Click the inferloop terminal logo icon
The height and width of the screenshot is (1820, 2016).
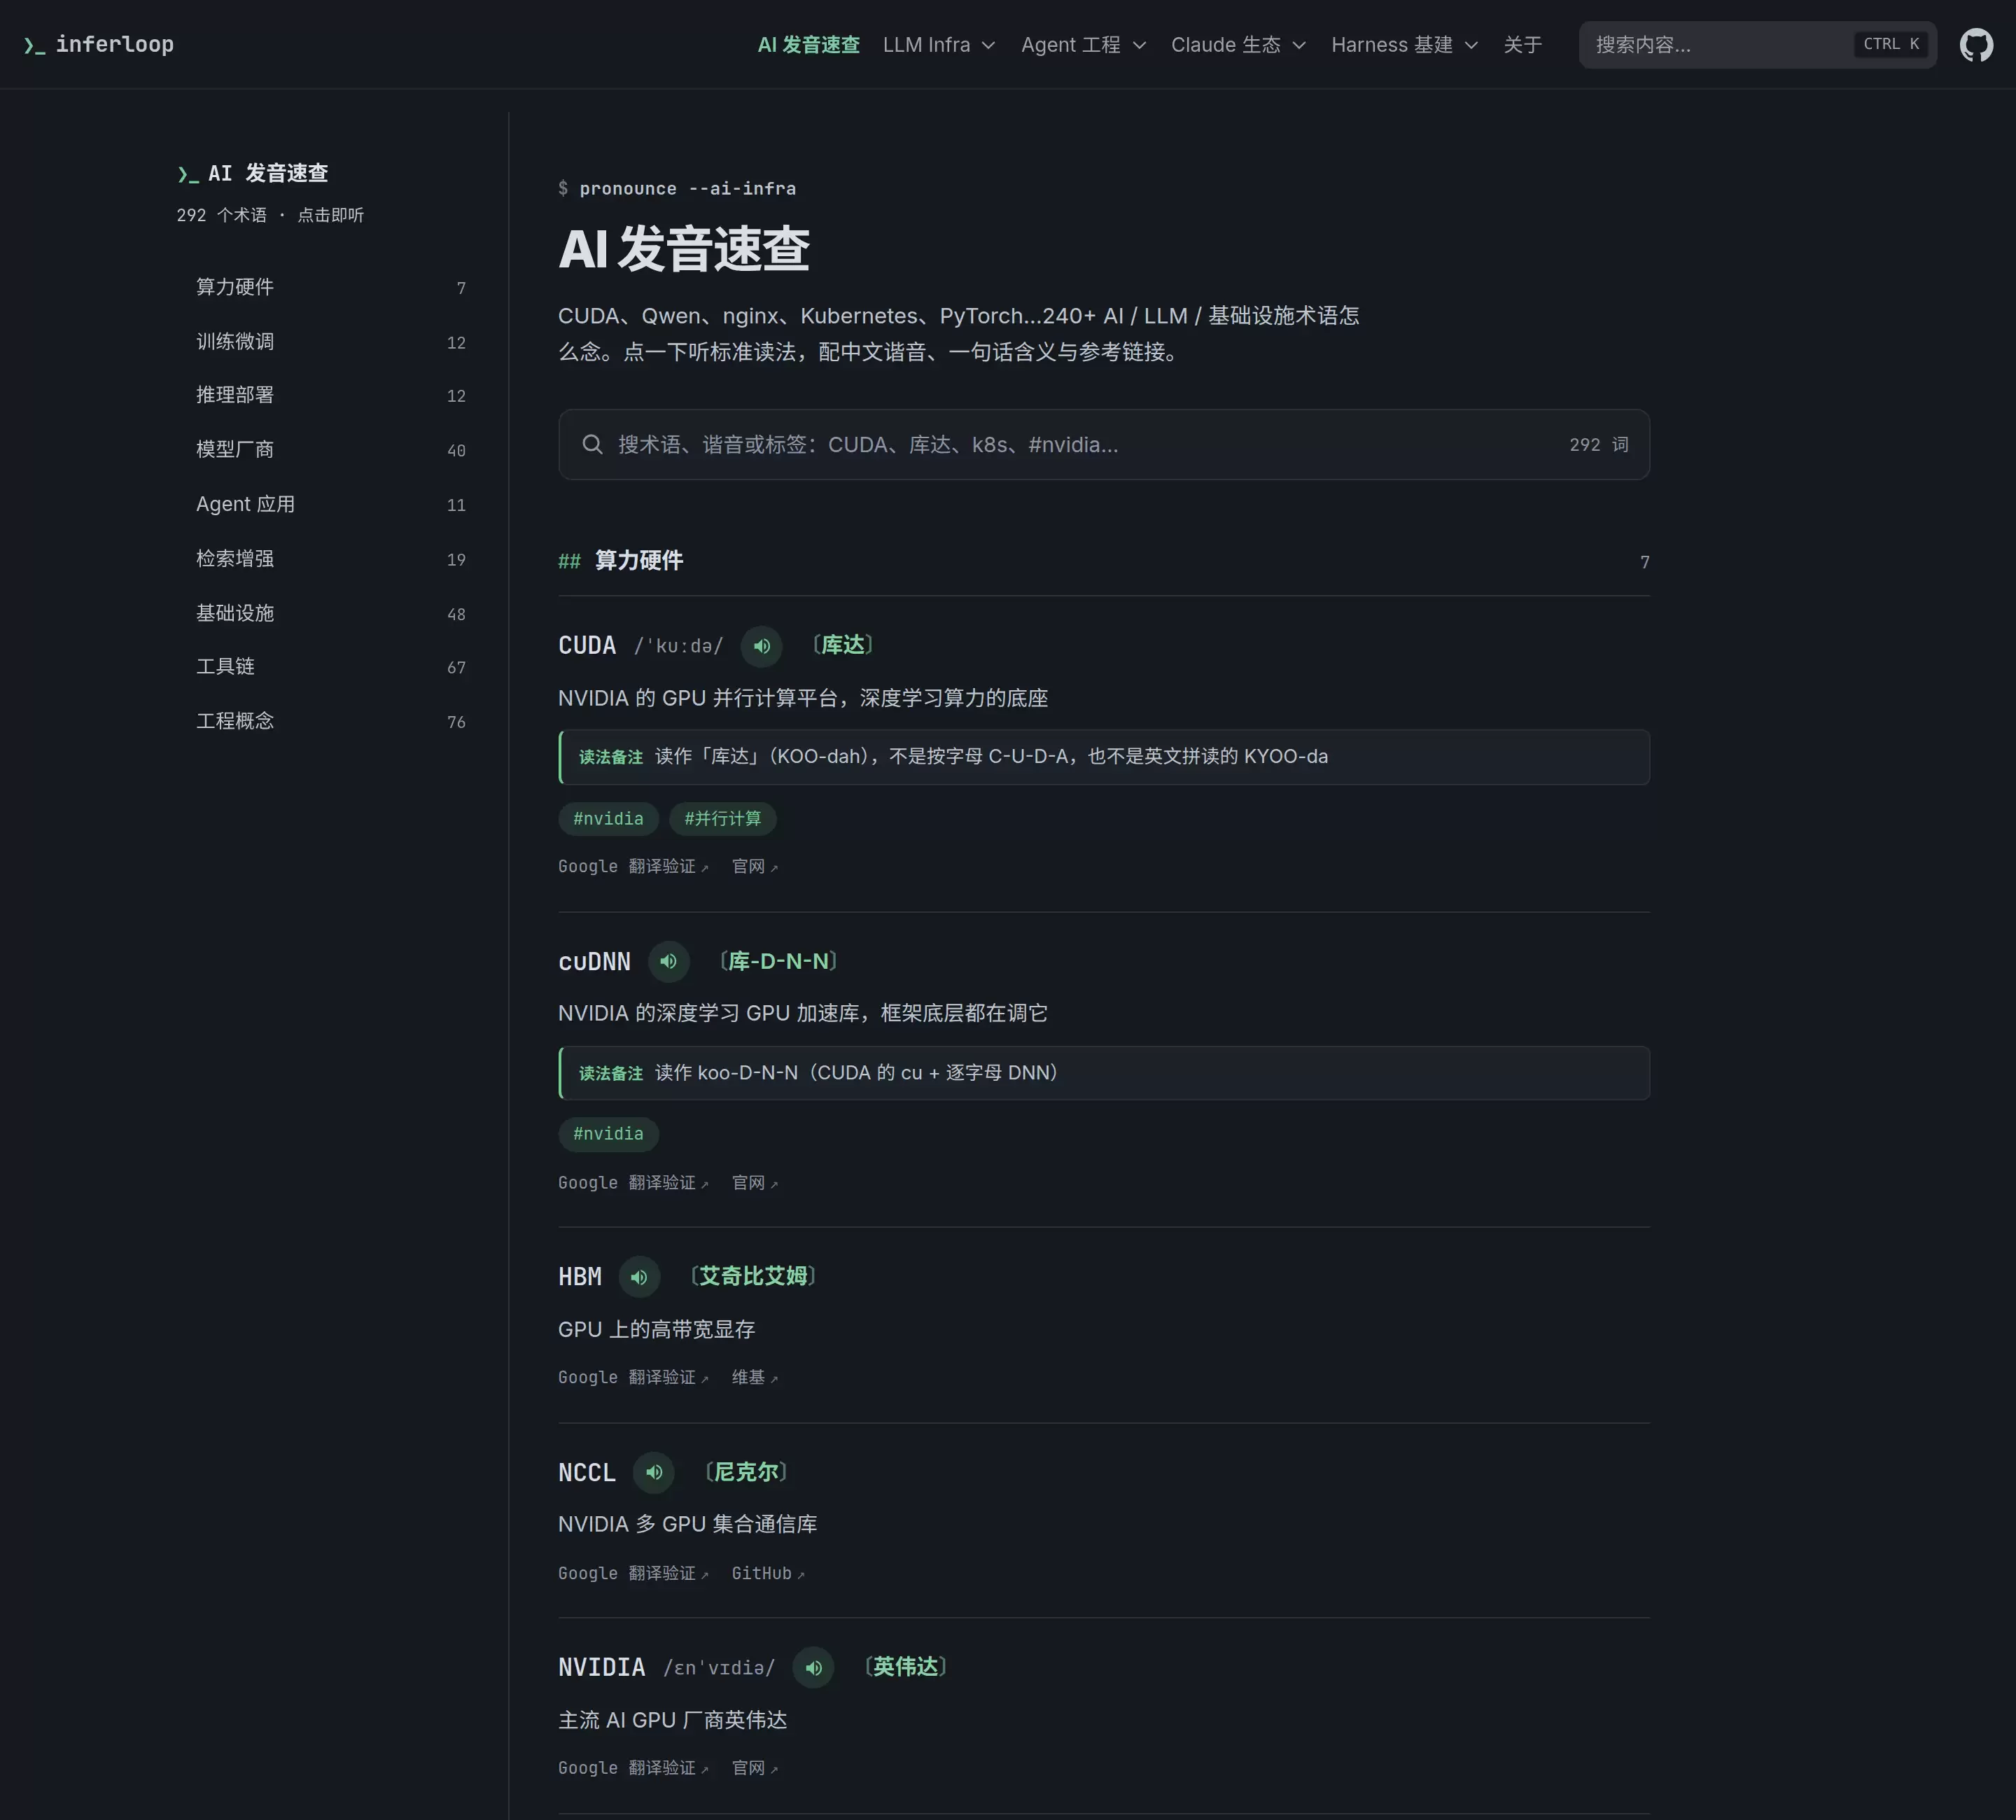tap(35, 45)
